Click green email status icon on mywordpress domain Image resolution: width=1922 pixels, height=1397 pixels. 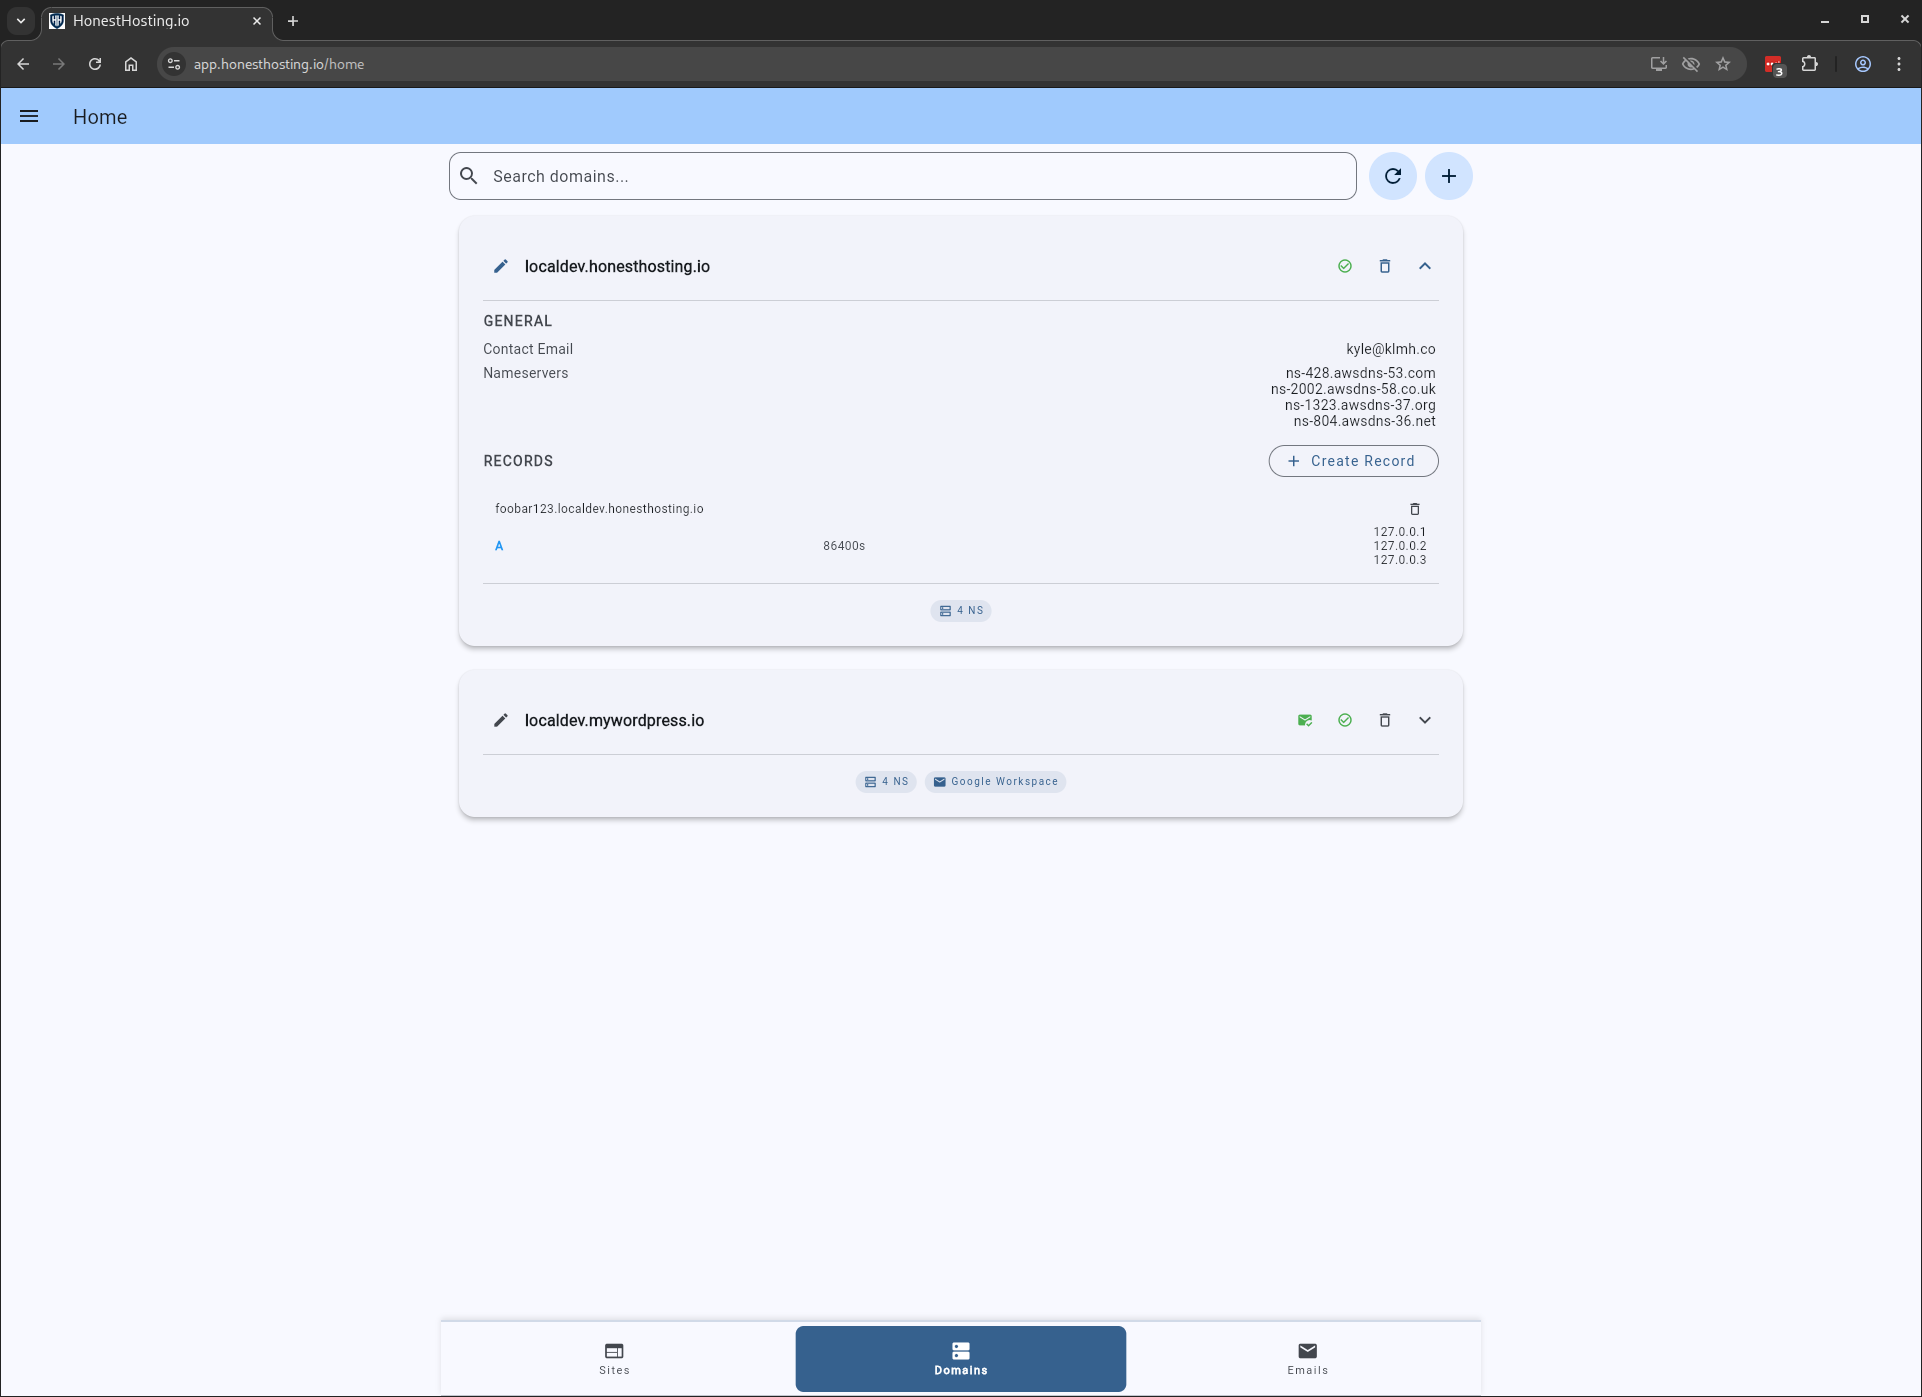[1304, 720]
